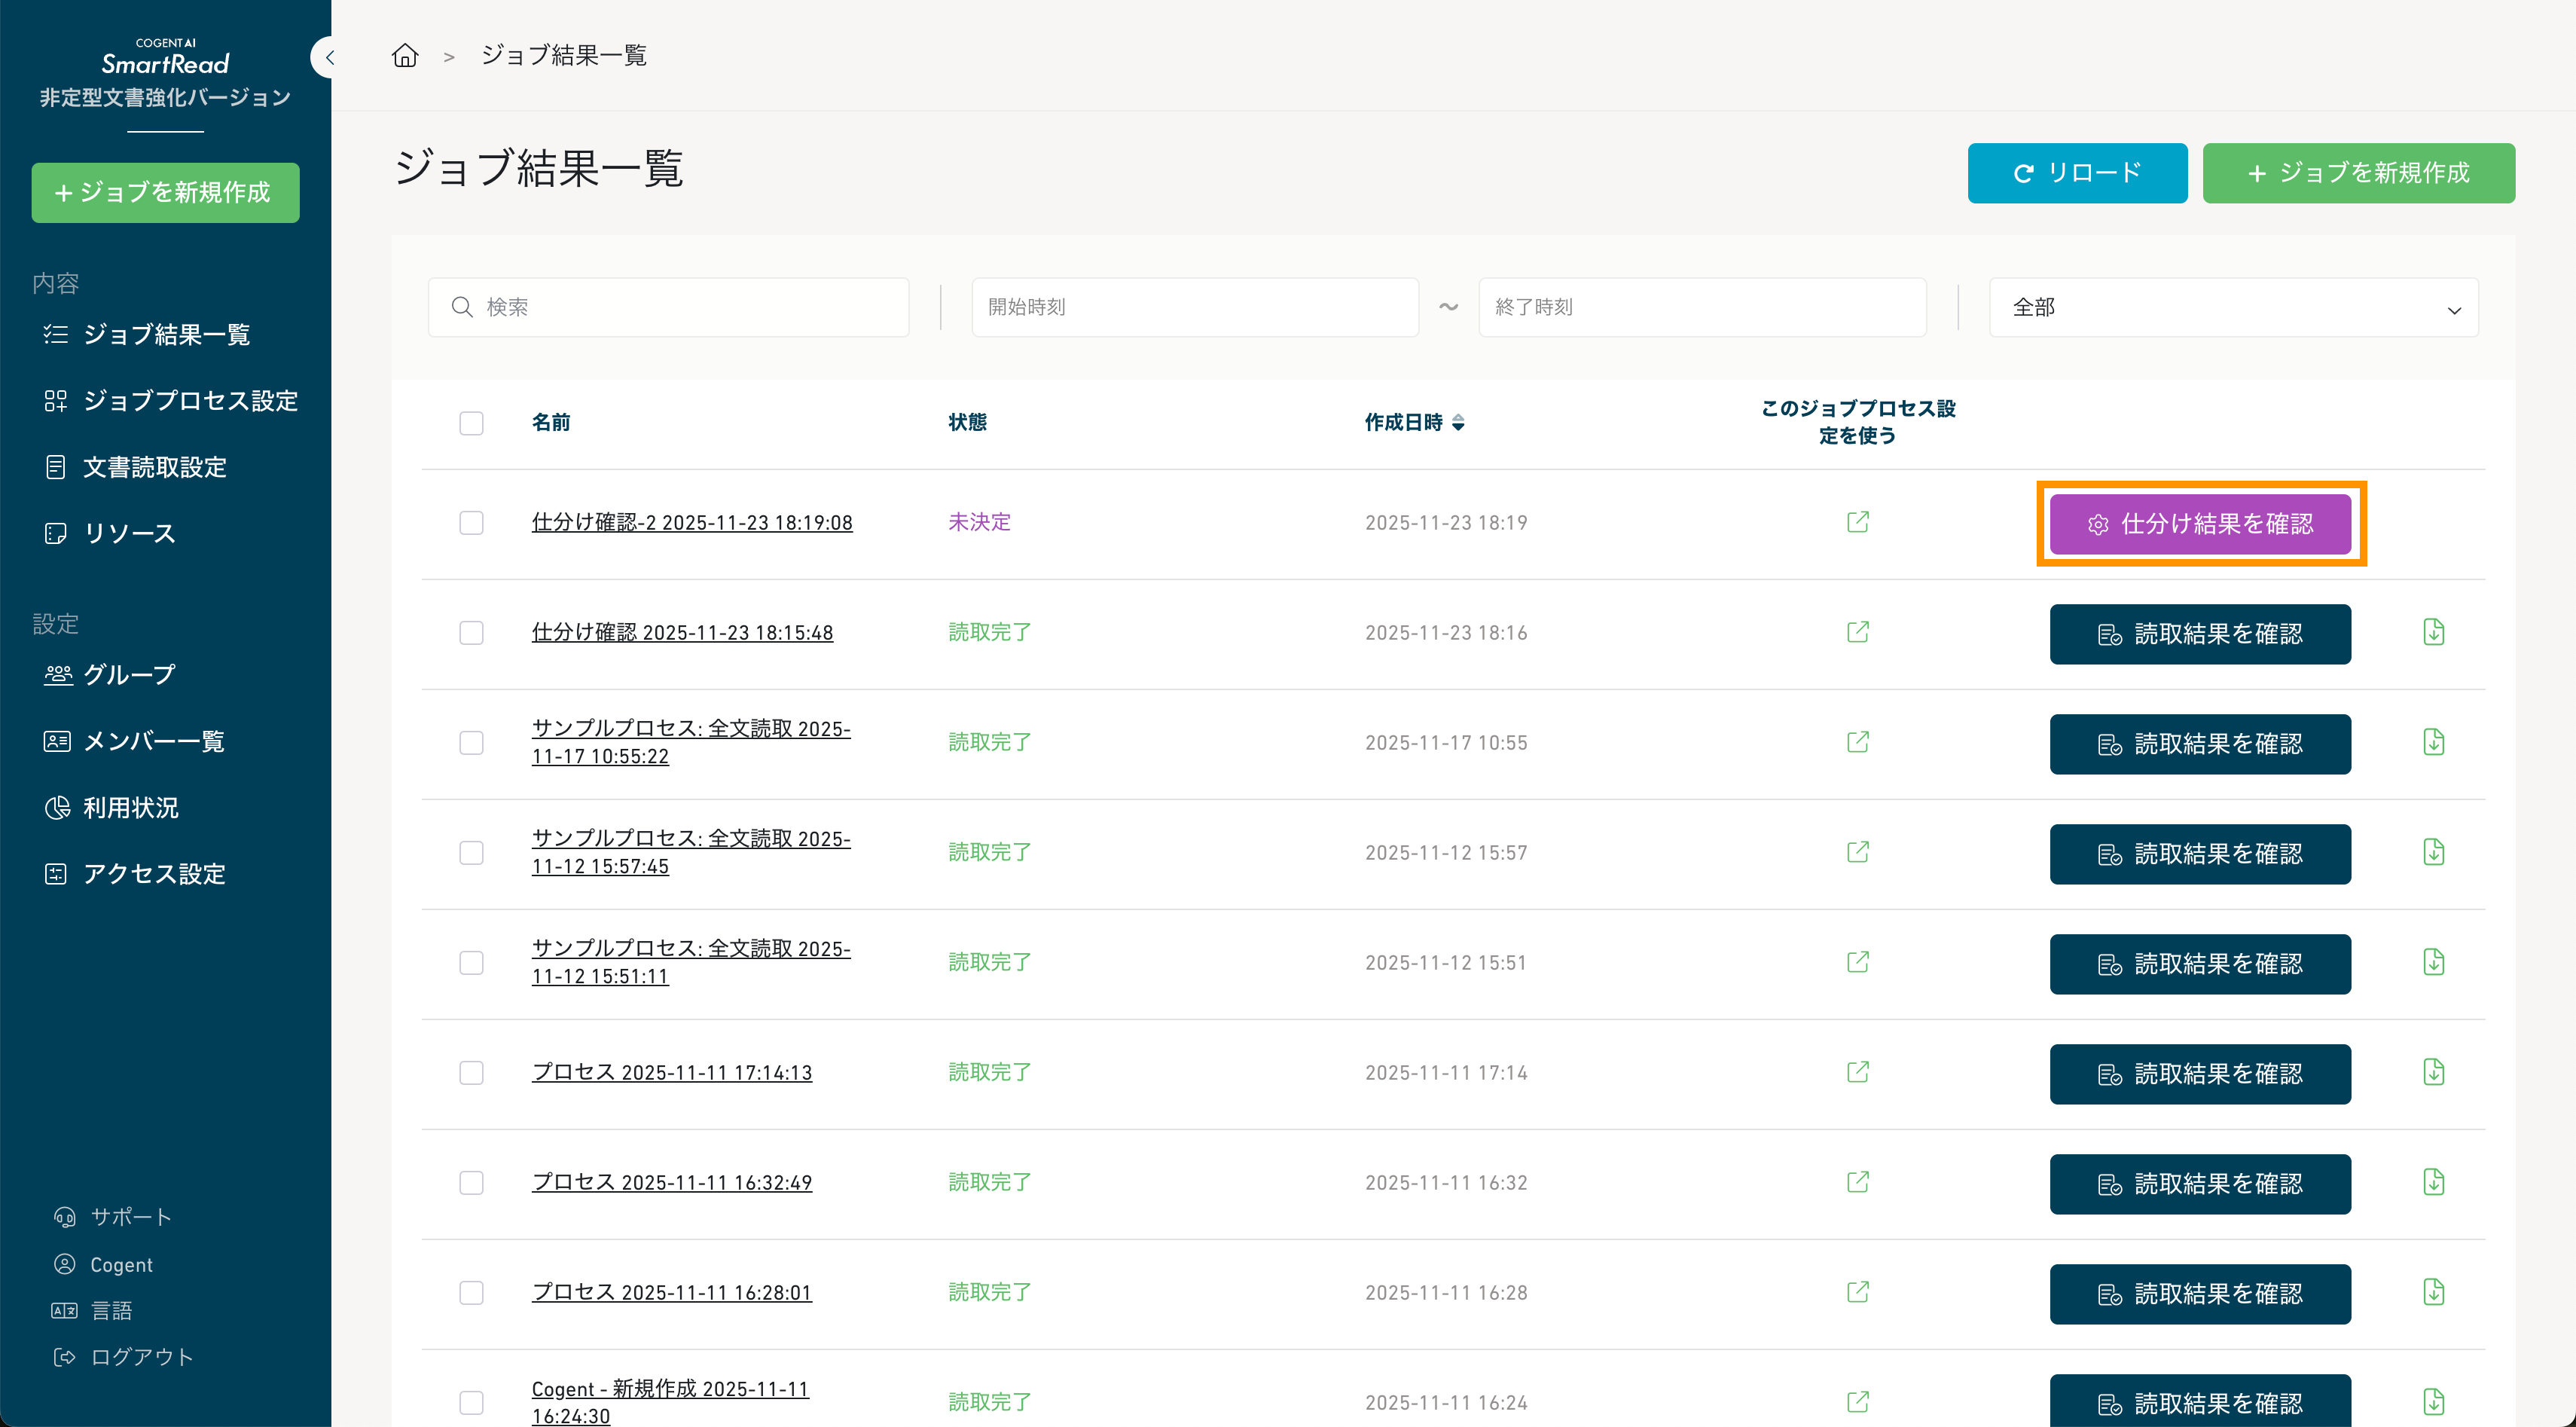Check the box for 仕分け確認-2 job
Screen dimensions: 2576x1427
pos(471,523)
